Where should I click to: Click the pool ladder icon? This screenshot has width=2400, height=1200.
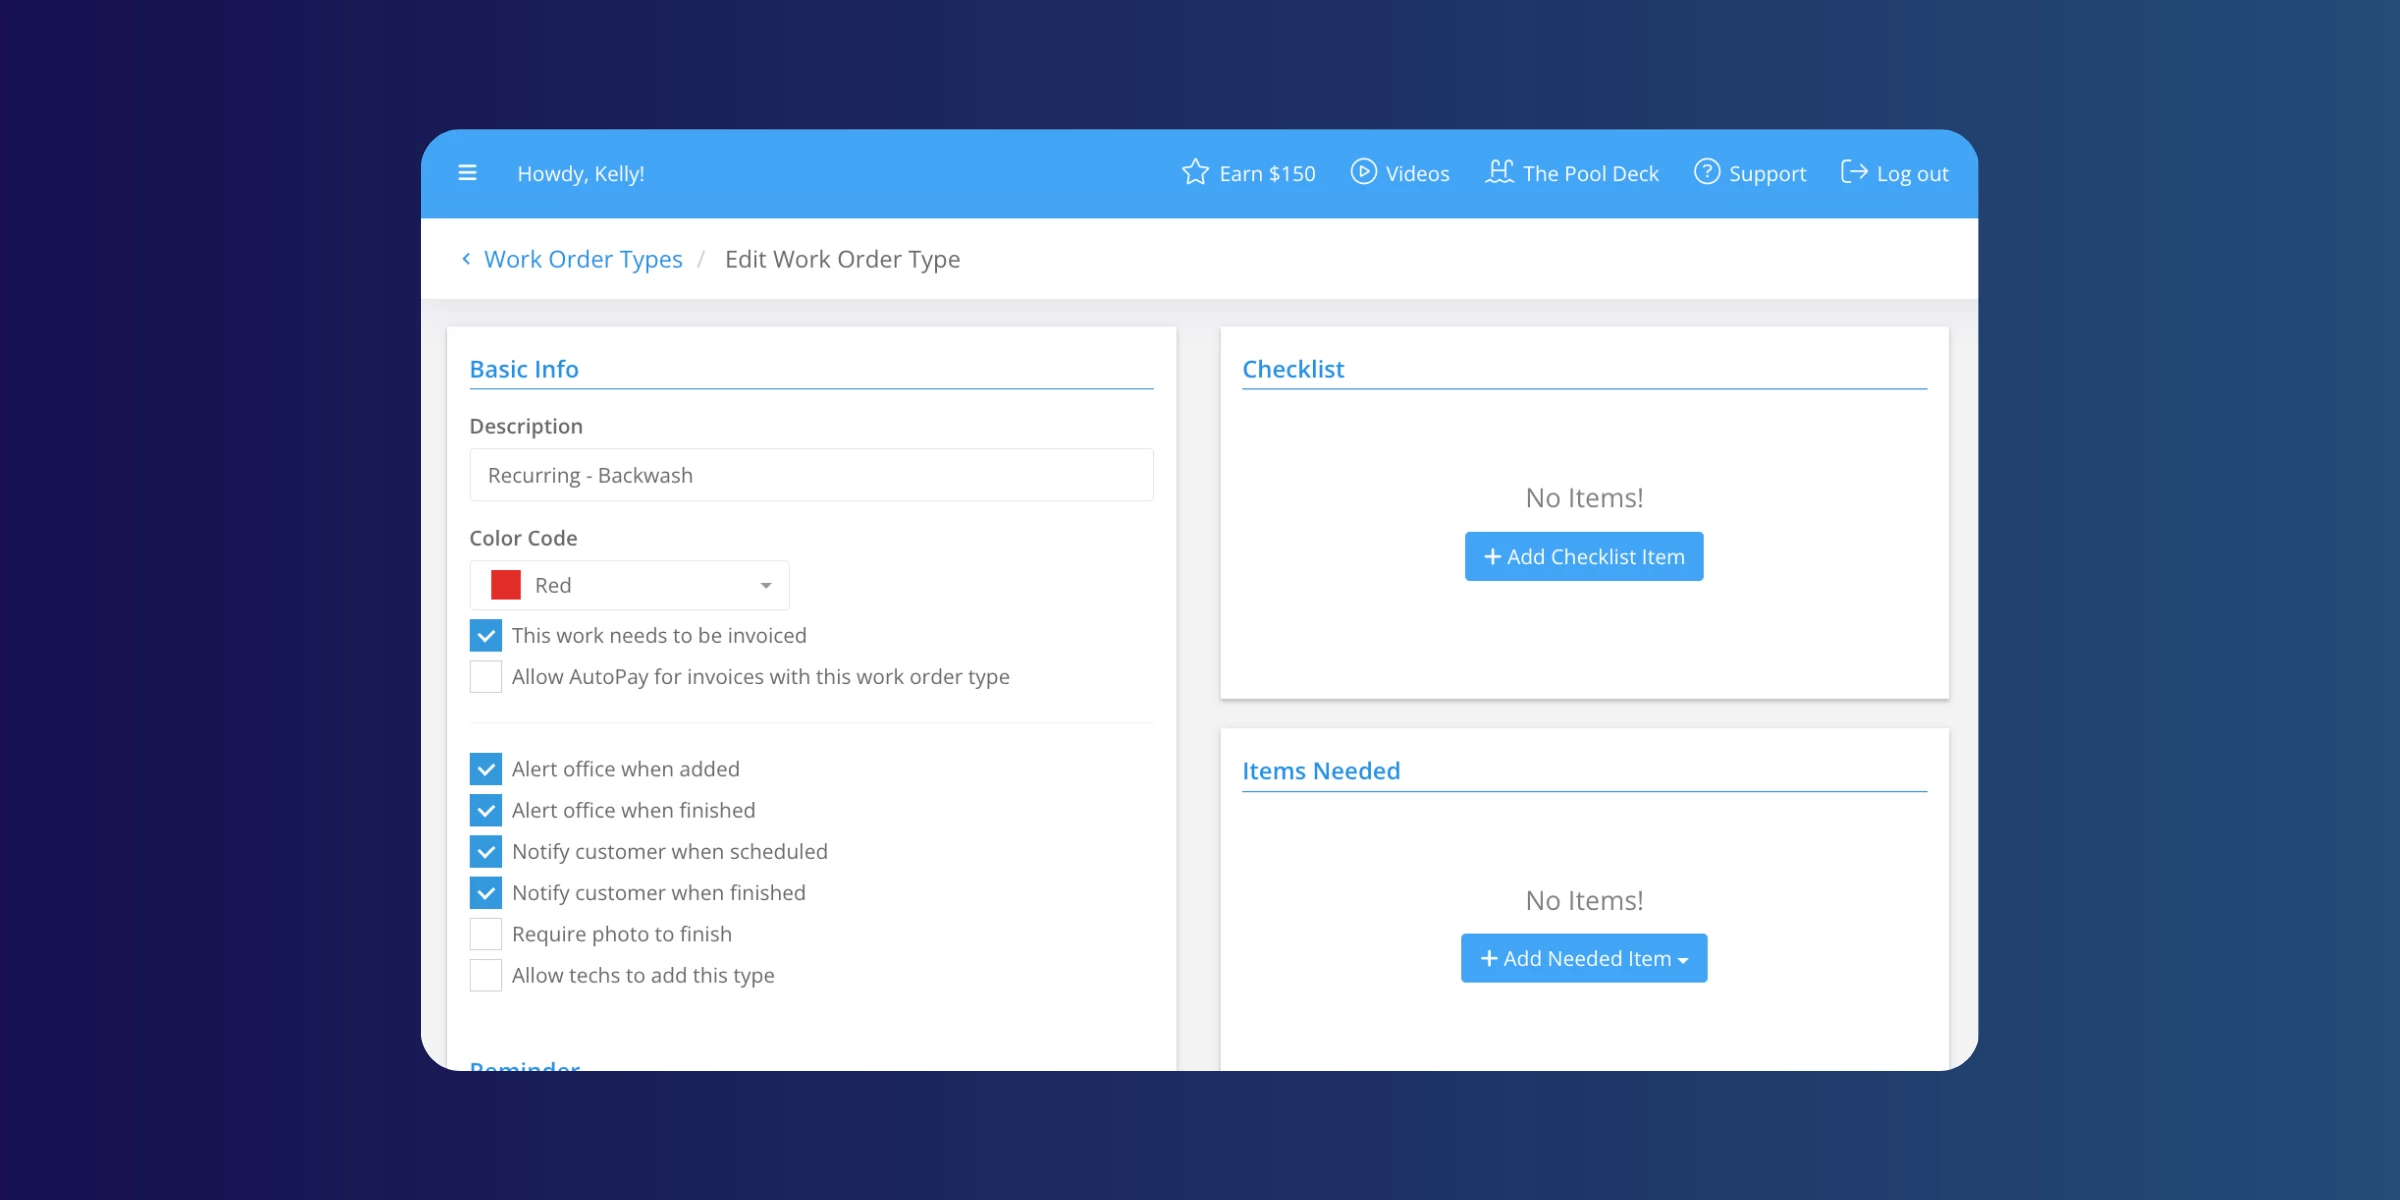point(1499,172)
